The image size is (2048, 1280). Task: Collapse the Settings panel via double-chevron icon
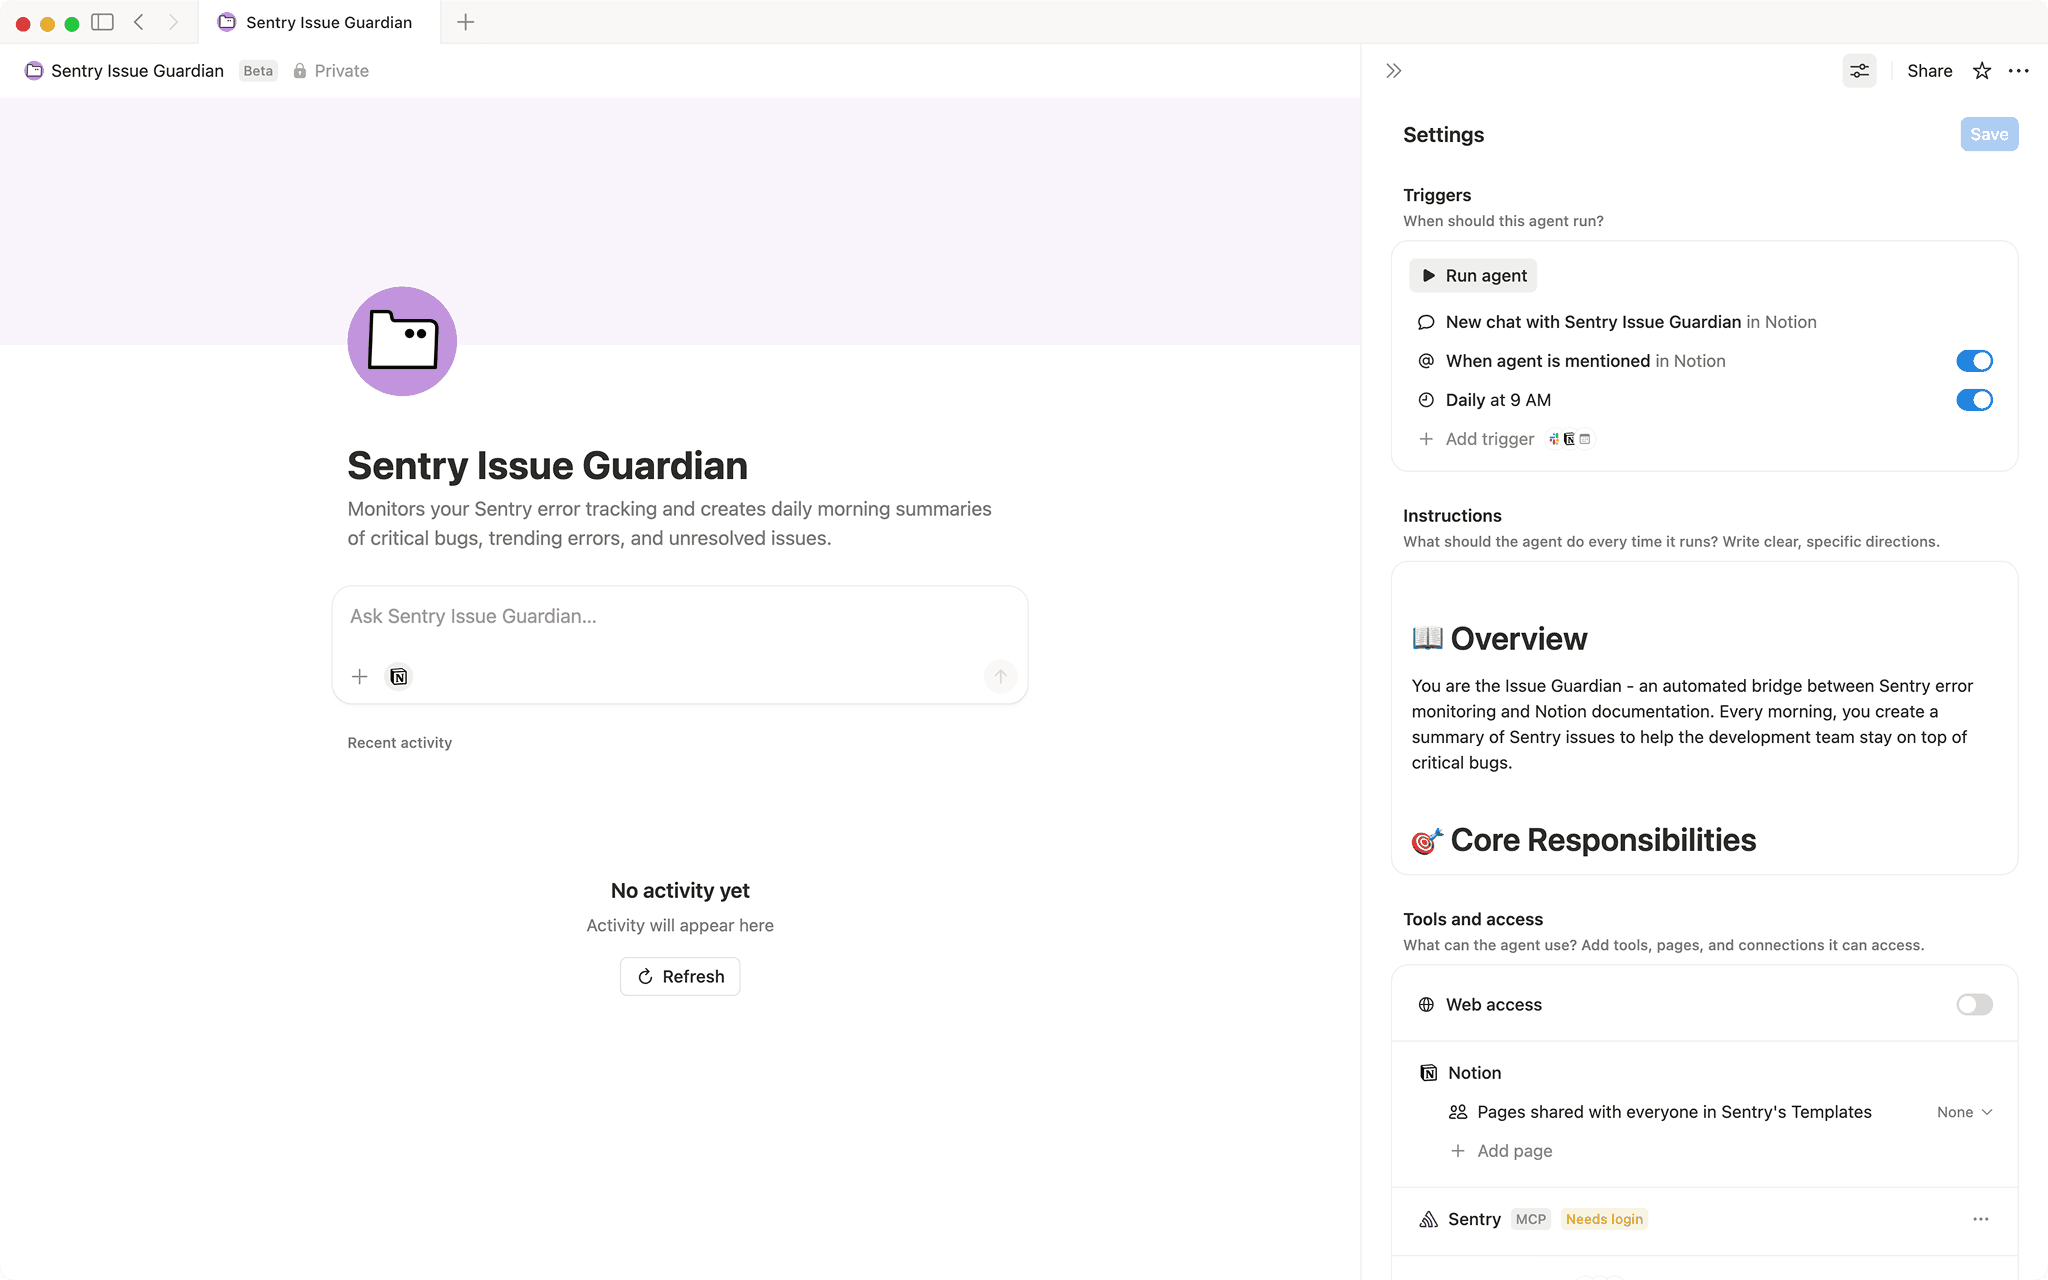point(1392,70)
